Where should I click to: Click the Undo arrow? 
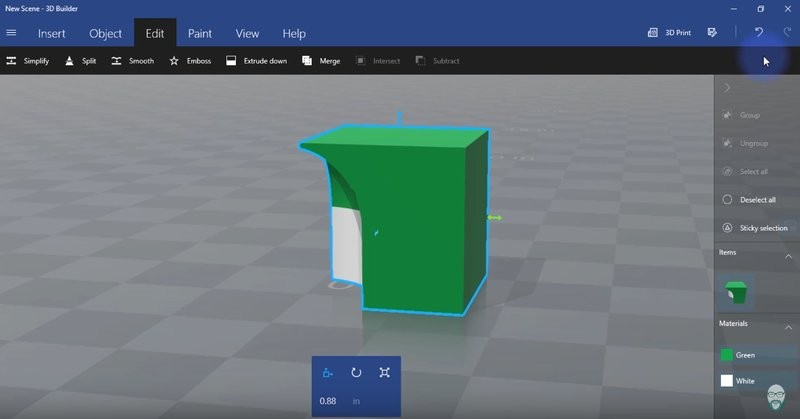[x=759, y=33]
